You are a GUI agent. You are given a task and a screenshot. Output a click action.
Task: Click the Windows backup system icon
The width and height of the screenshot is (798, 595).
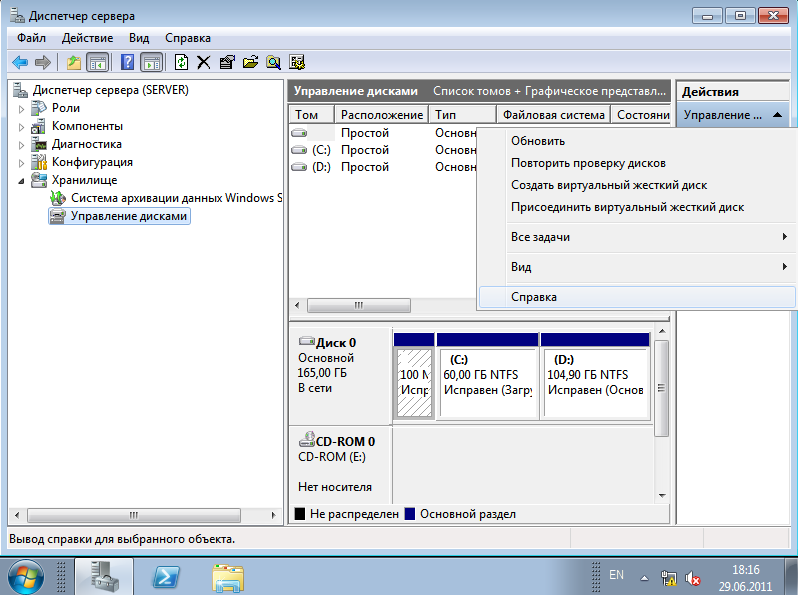[x=58, y=198]
